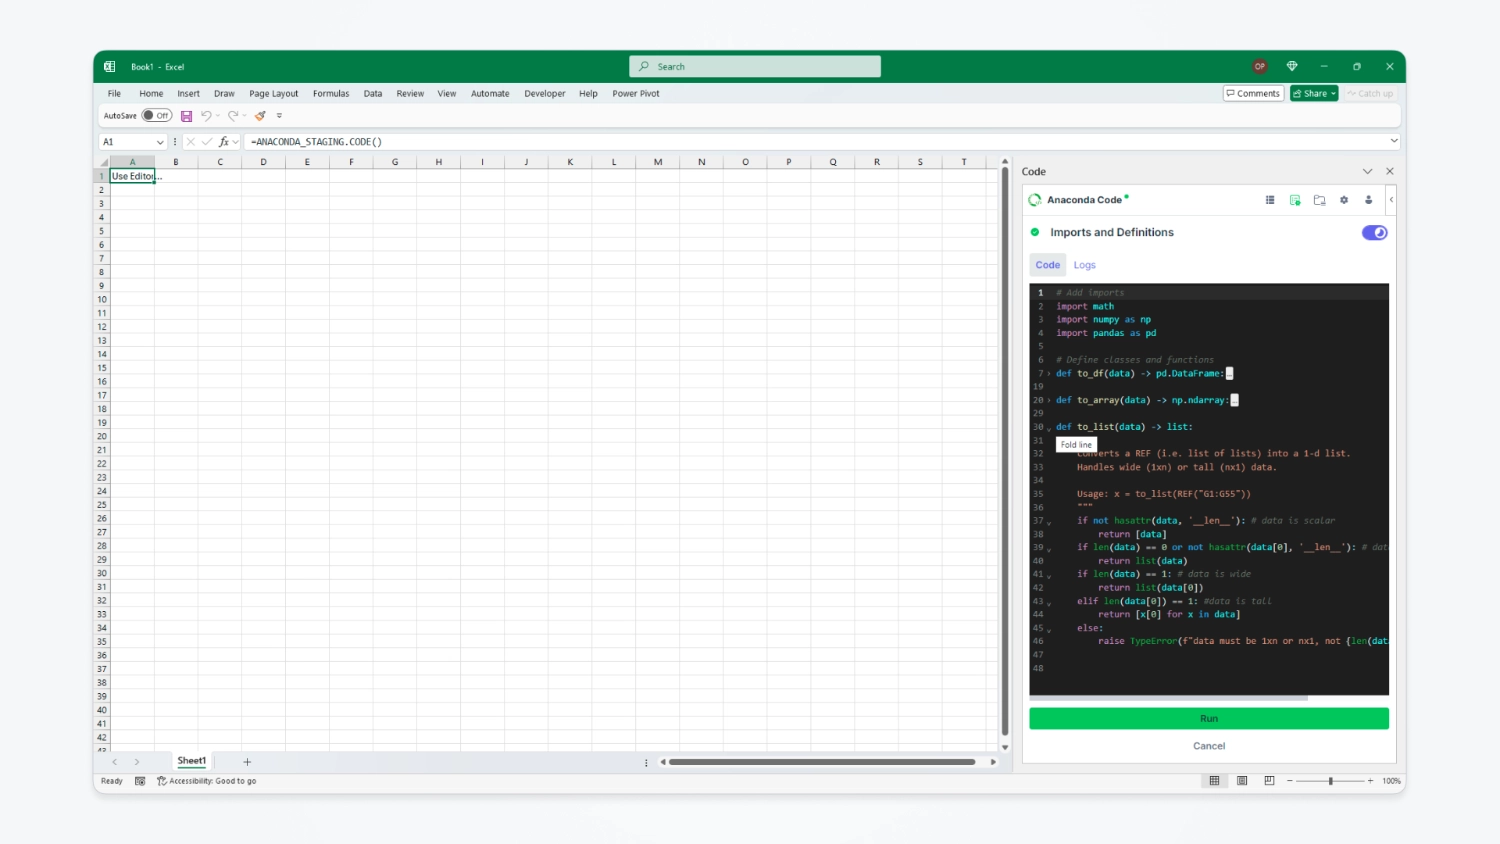Click the formula bar Cancel X icon

(190, 142)
